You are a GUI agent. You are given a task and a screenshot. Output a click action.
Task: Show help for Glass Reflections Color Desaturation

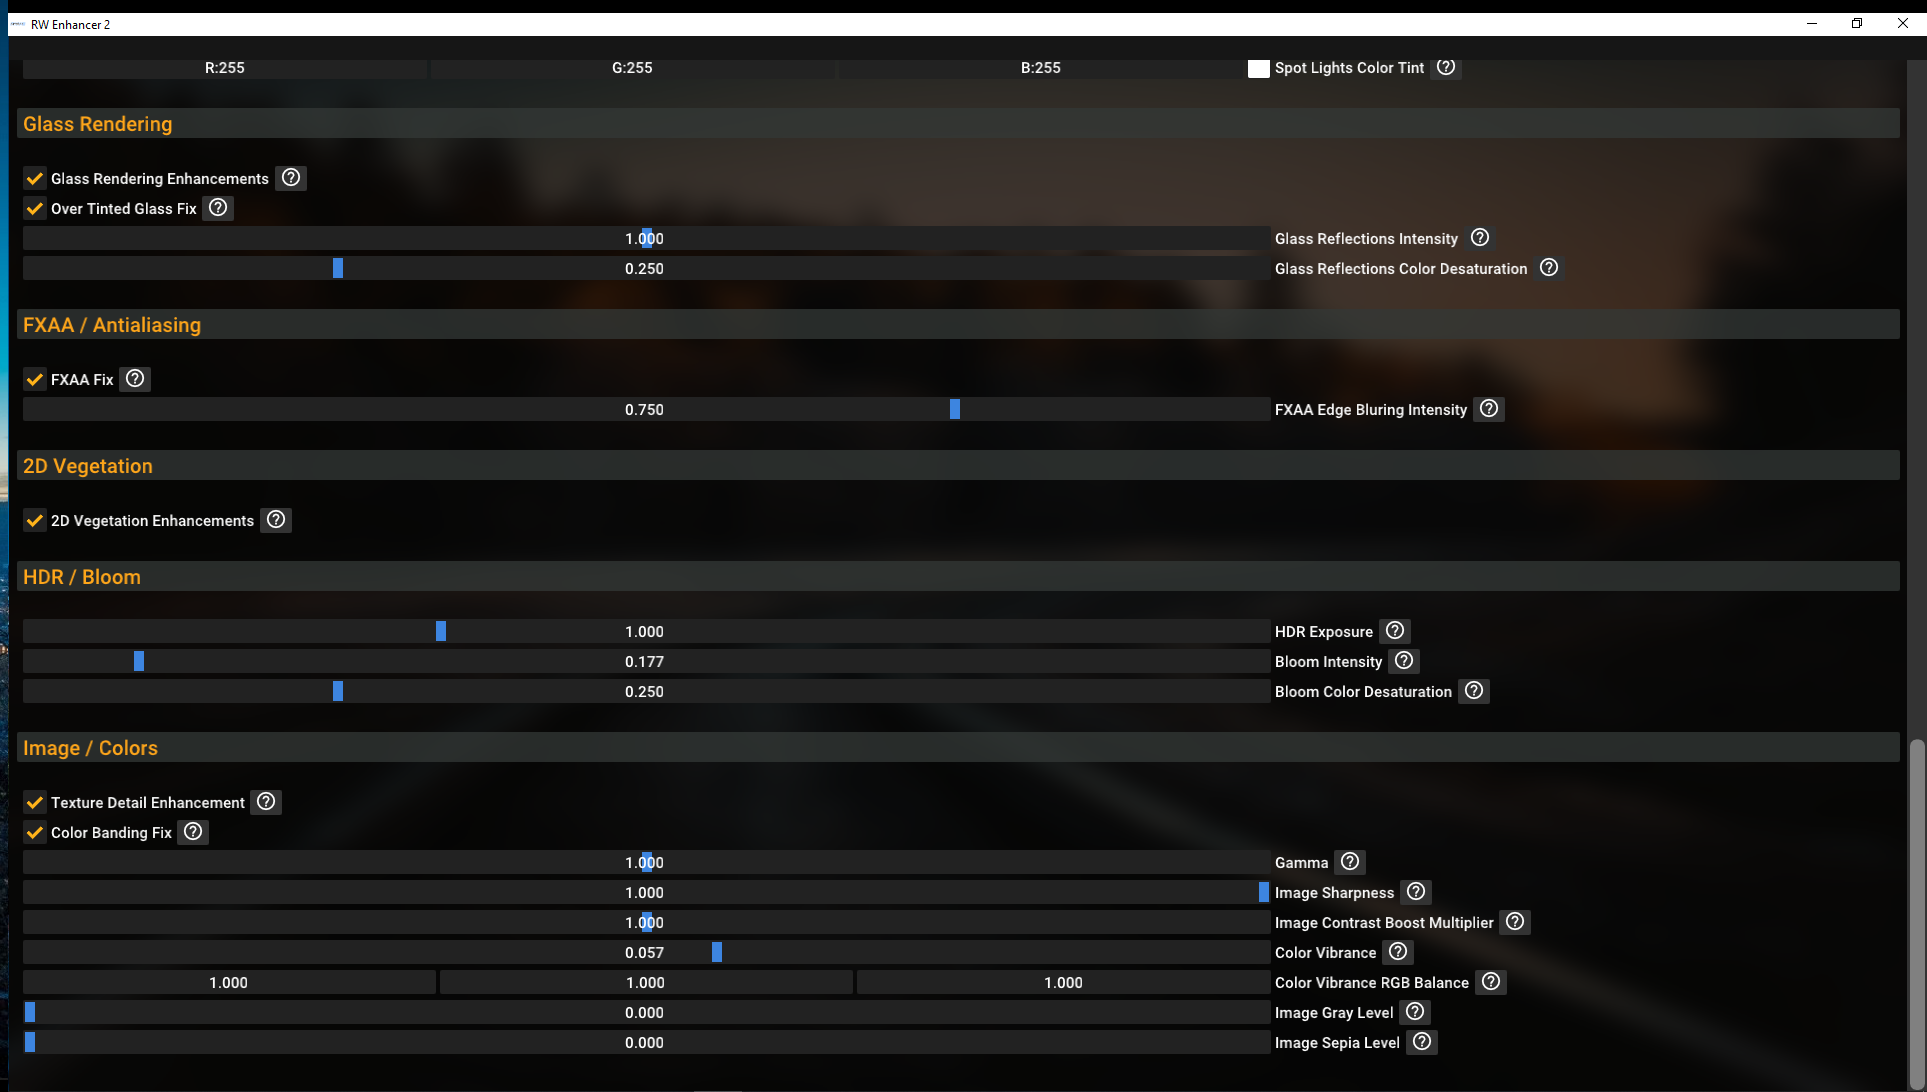pos(1549,268)
